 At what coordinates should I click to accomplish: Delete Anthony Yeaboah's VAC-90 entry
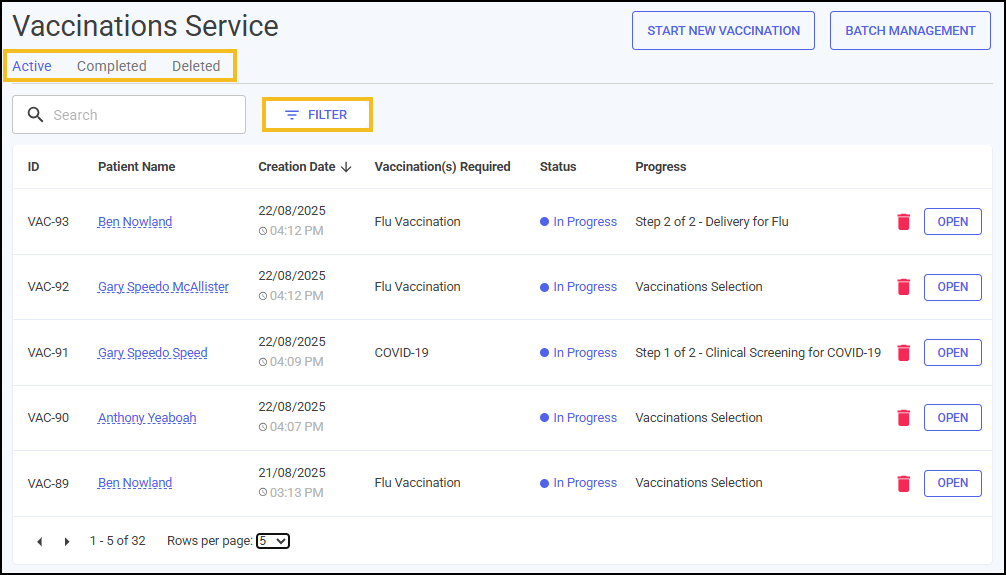pos(903,418)
